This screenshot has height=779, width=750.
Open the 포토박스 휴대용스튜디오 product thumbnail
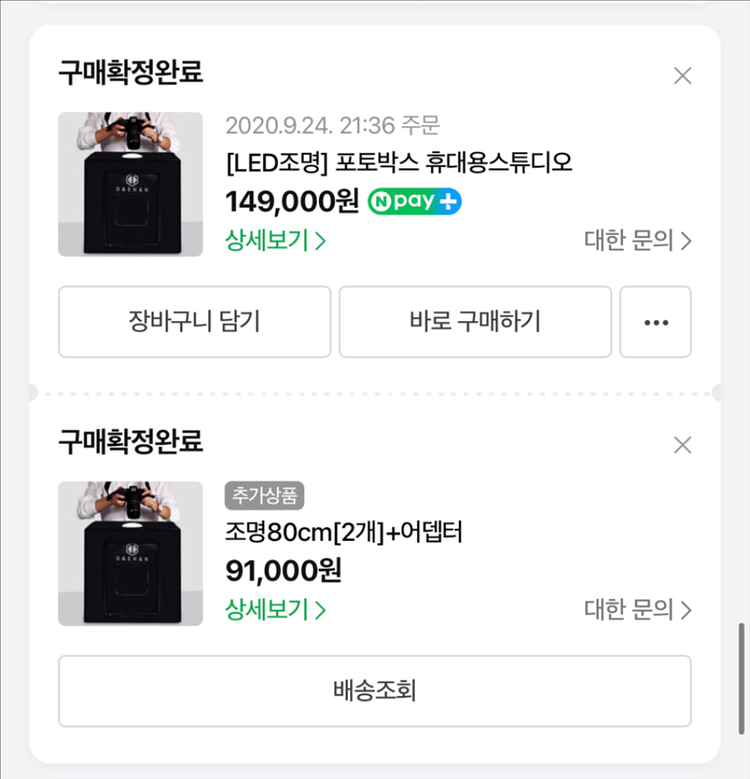(x=130, y=184)
